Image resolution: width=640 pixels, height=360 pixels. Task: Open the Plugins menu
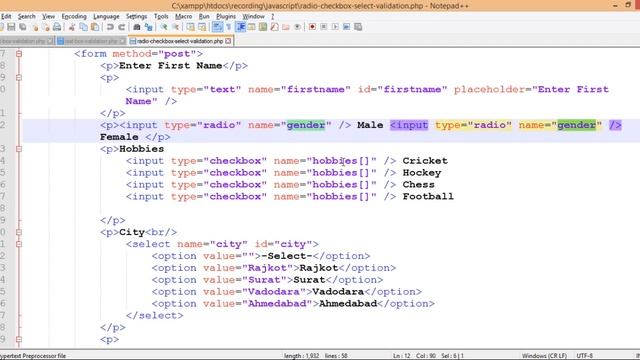click(226, 16)
